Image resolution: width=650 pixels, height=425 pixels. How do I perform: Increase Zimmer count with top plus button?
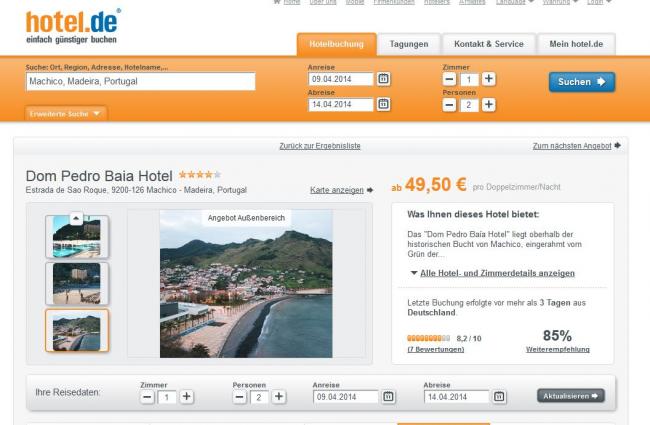[x=488, y=79]
